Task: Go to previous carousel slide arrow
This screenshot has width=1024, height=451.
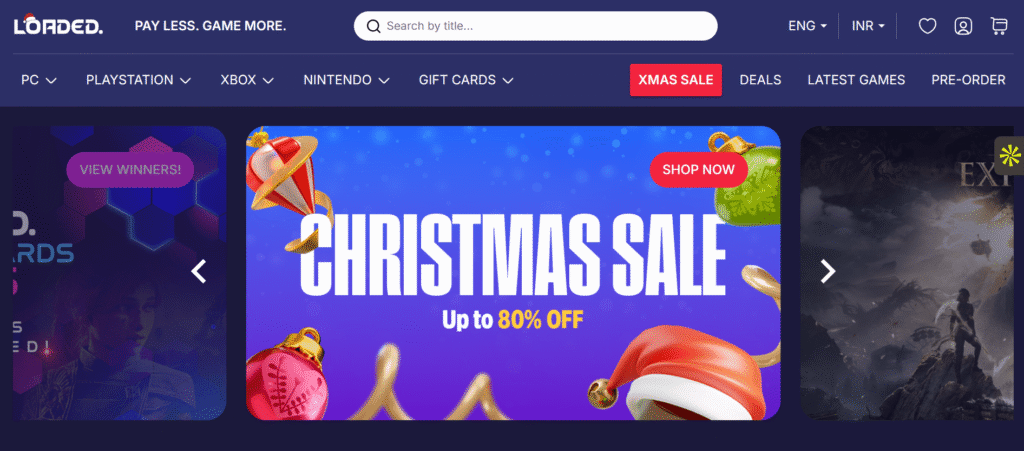Action: (x=199, y=271)
